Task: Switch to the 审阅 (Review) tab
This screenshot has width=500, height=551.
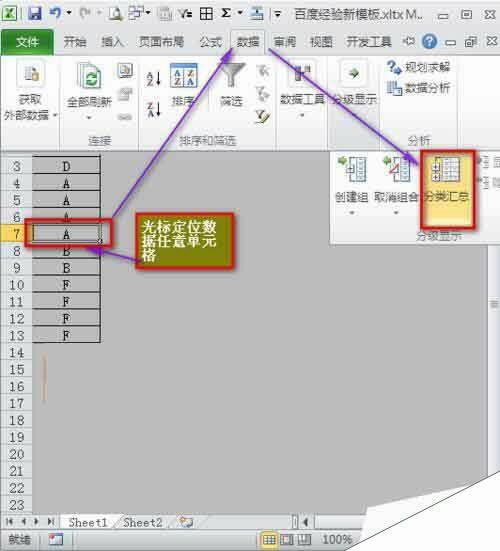Action: click(x=285, y=42)
